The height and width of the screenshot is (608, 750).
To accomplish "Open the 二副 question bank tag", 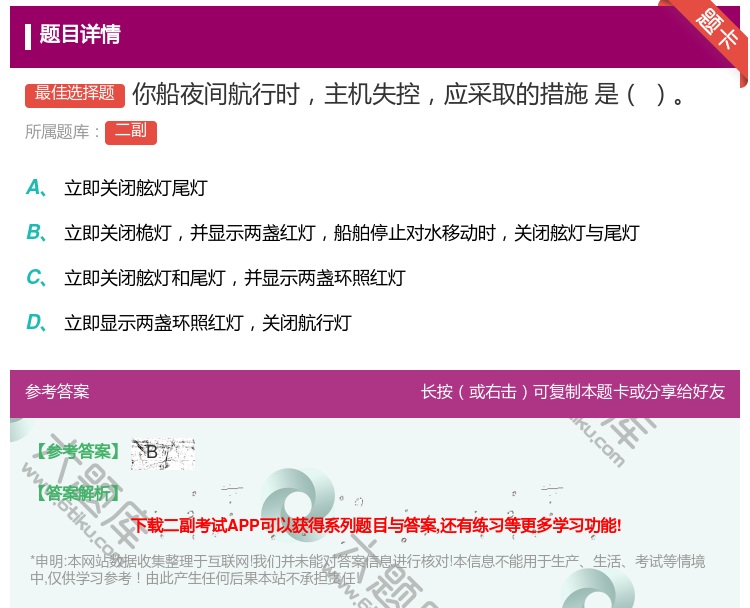I will click(x=131, y=132).
